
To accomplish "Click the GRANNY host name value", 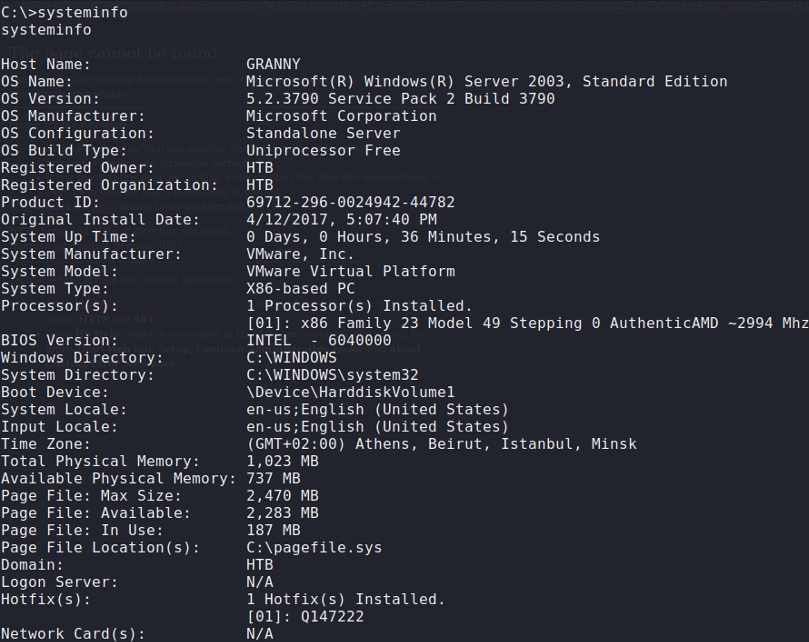I will pyautogui.click(x=273, y=65).
